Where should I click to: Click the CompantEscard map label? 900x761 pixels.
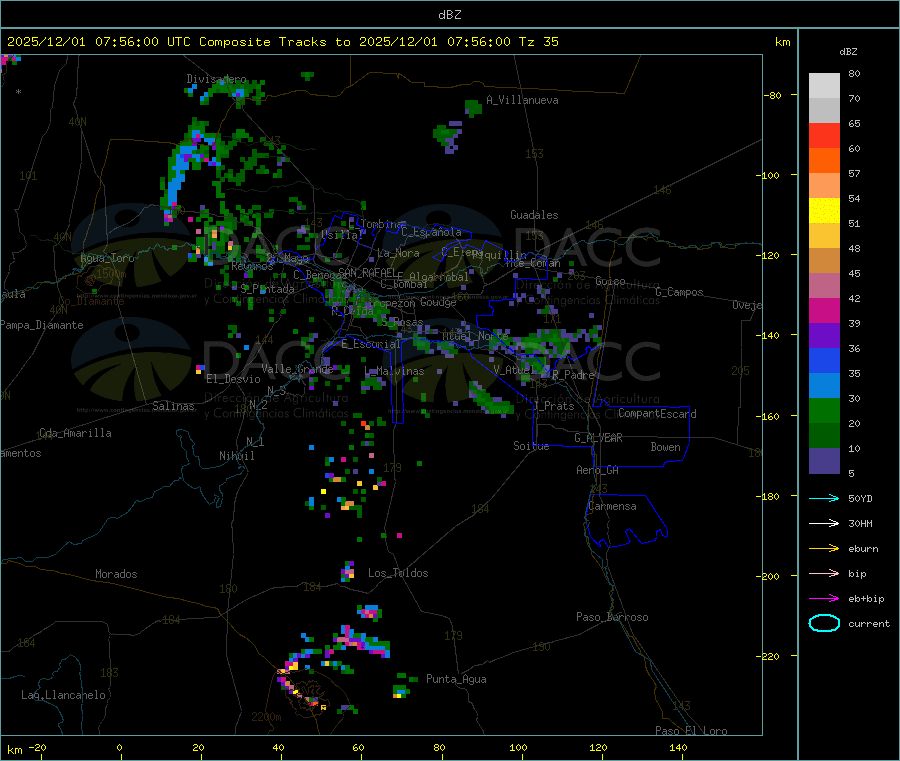pos(657,413)
